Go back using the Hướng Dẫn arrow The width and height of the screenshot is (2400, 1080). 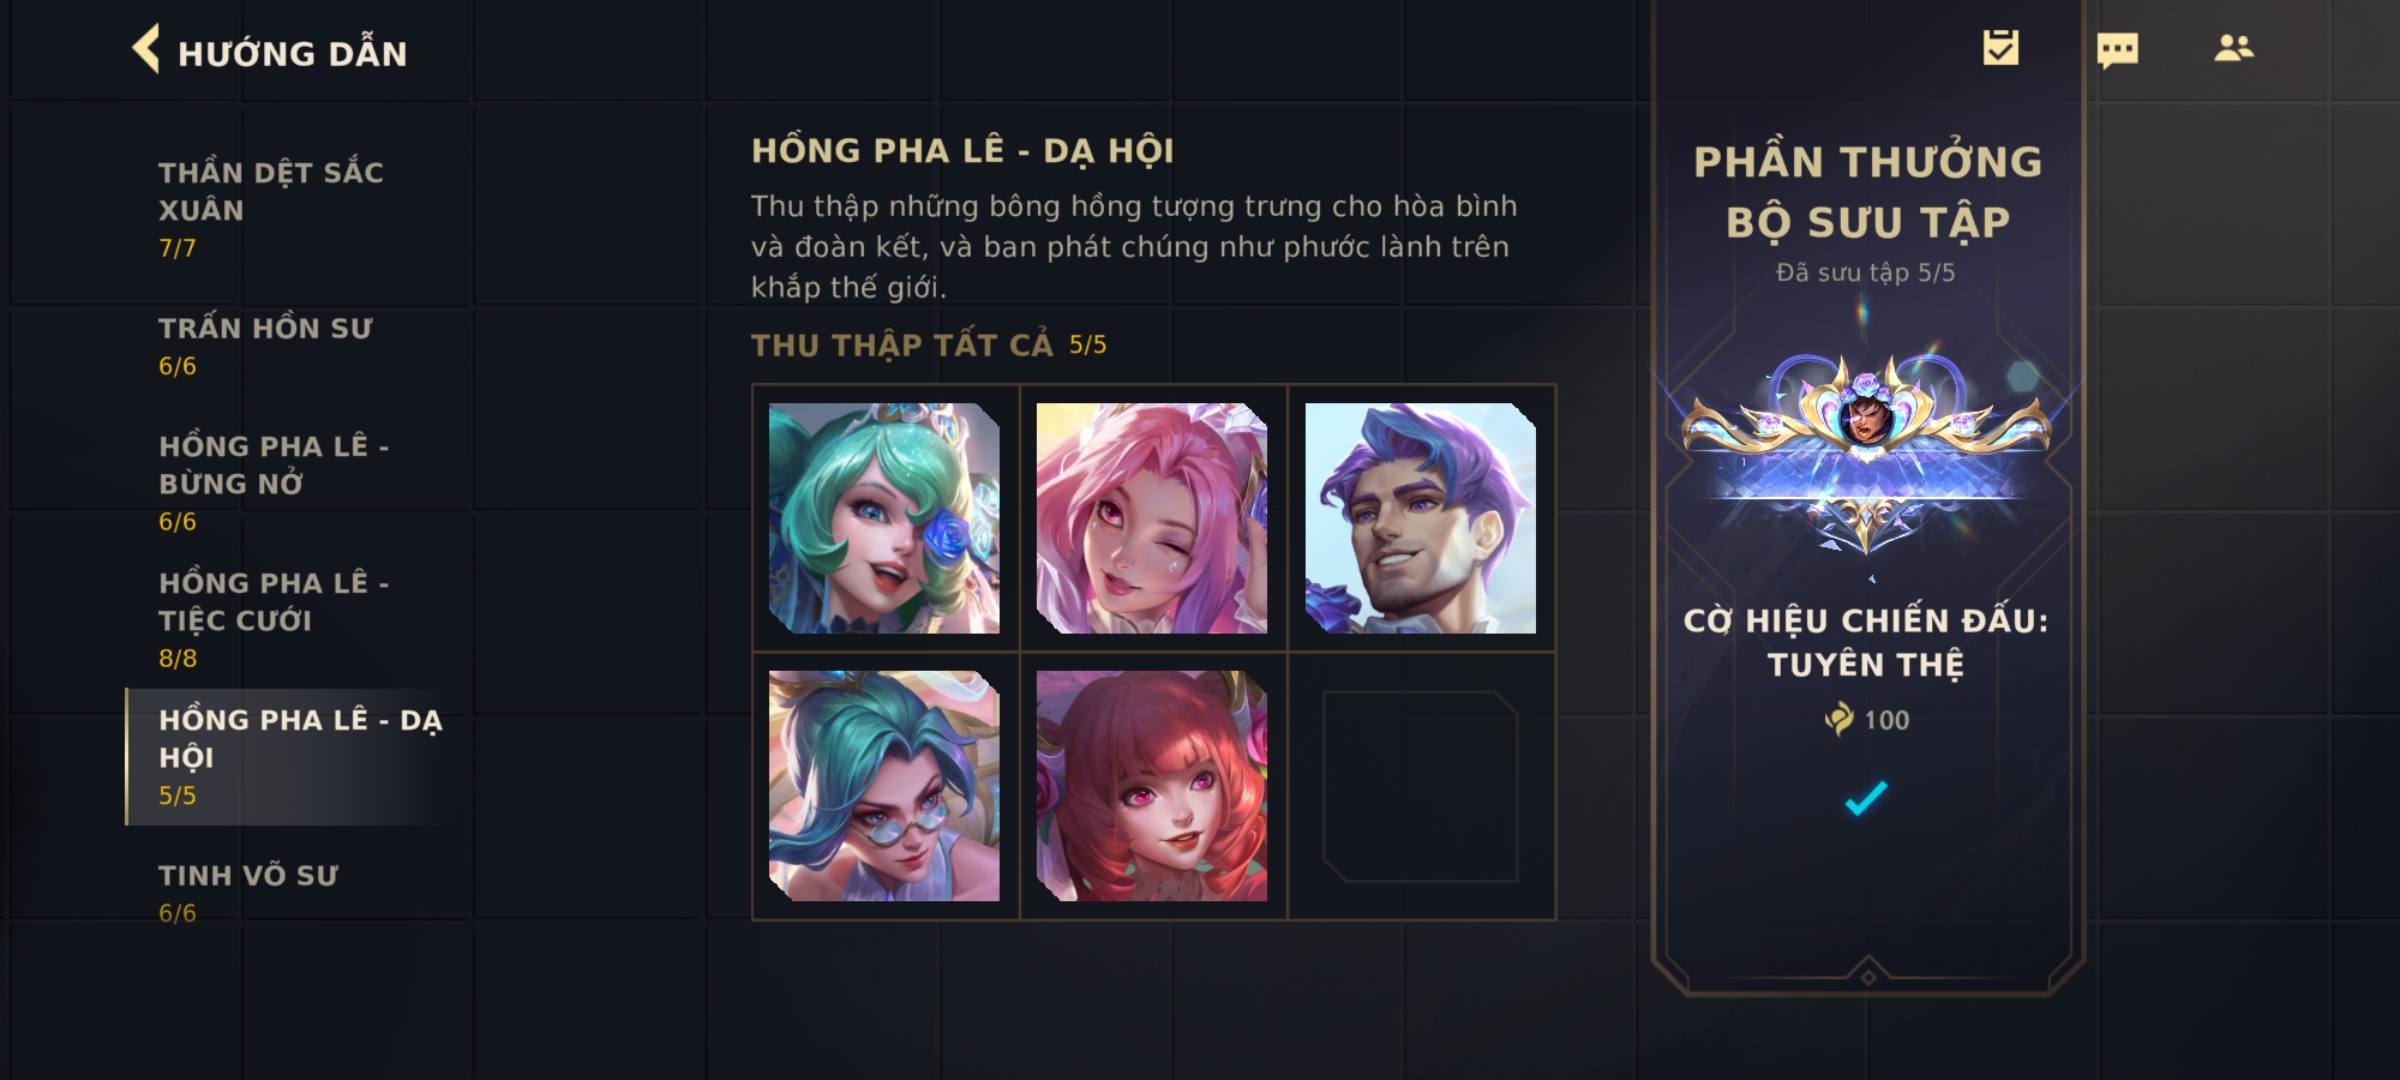click(146, 50)
